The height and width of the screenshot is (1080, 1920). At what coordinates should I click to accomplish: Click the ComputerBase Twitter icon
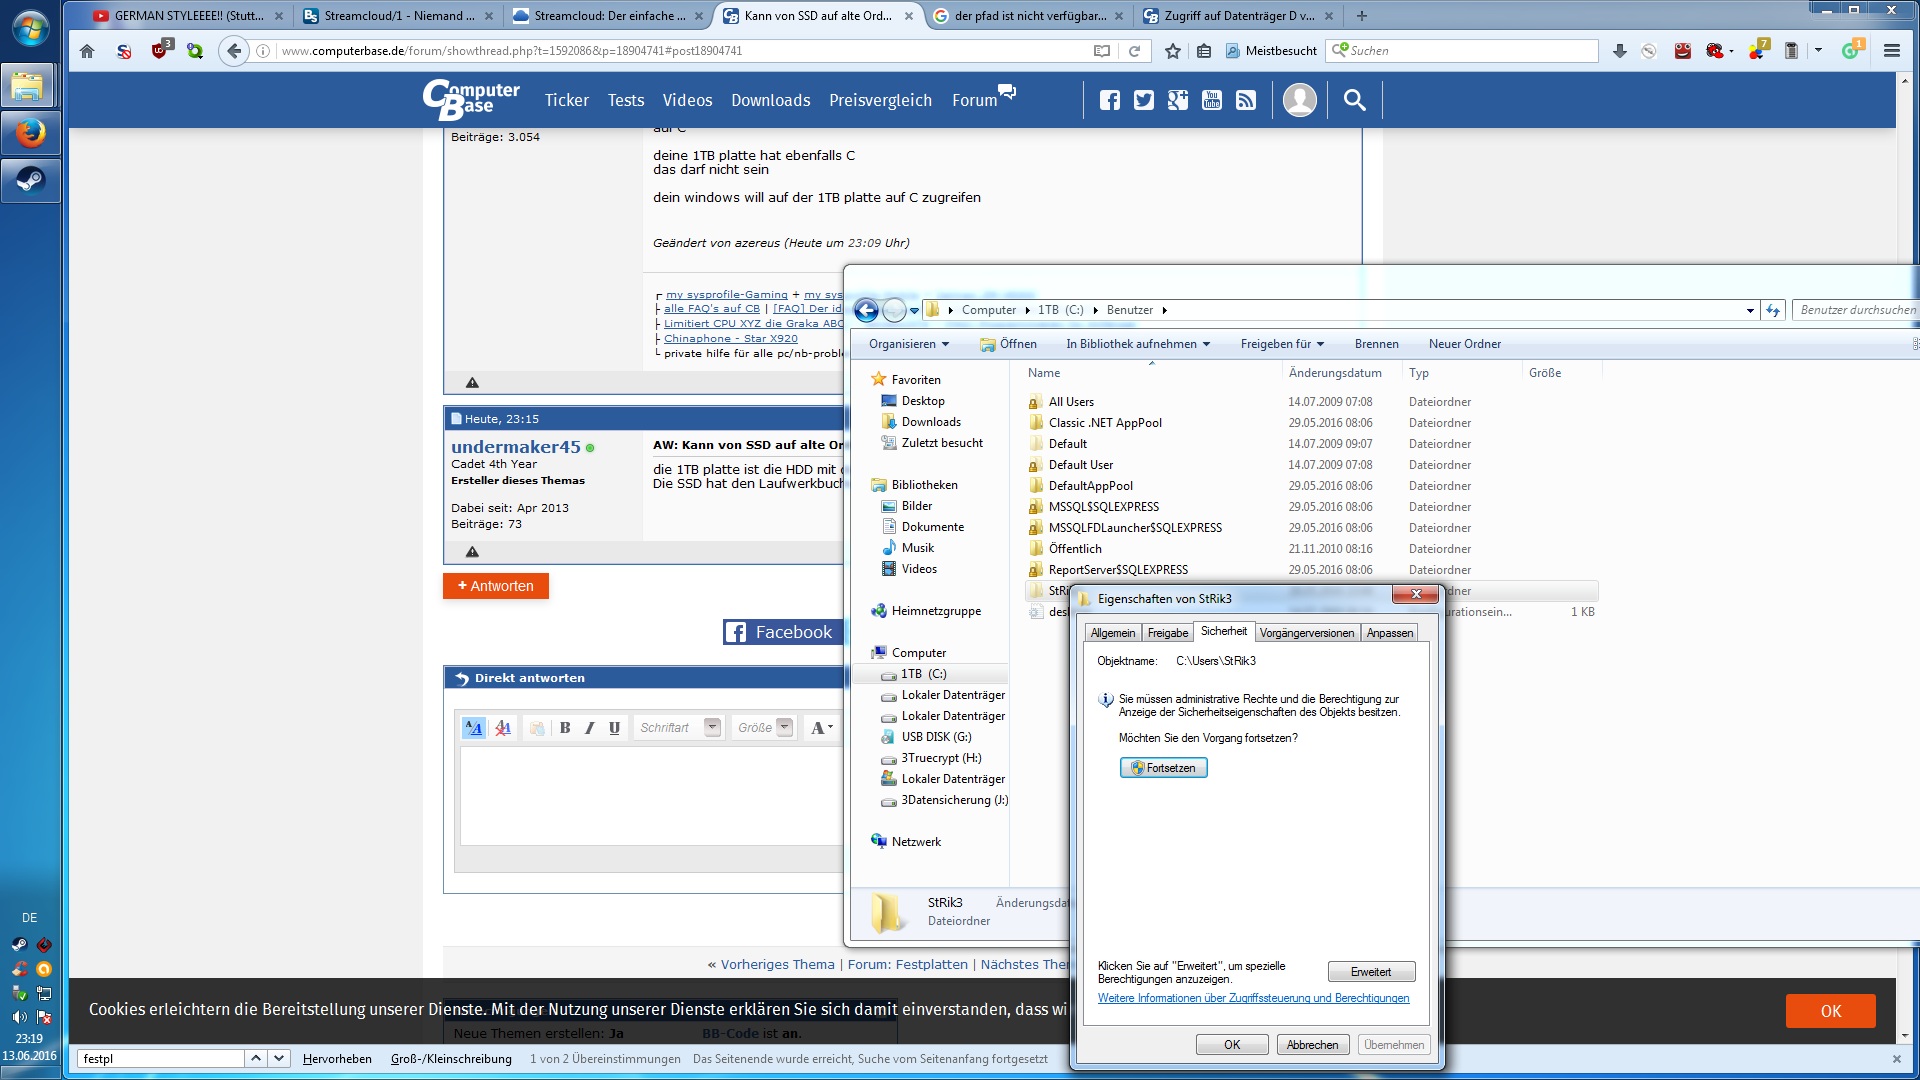(1144, 100)
